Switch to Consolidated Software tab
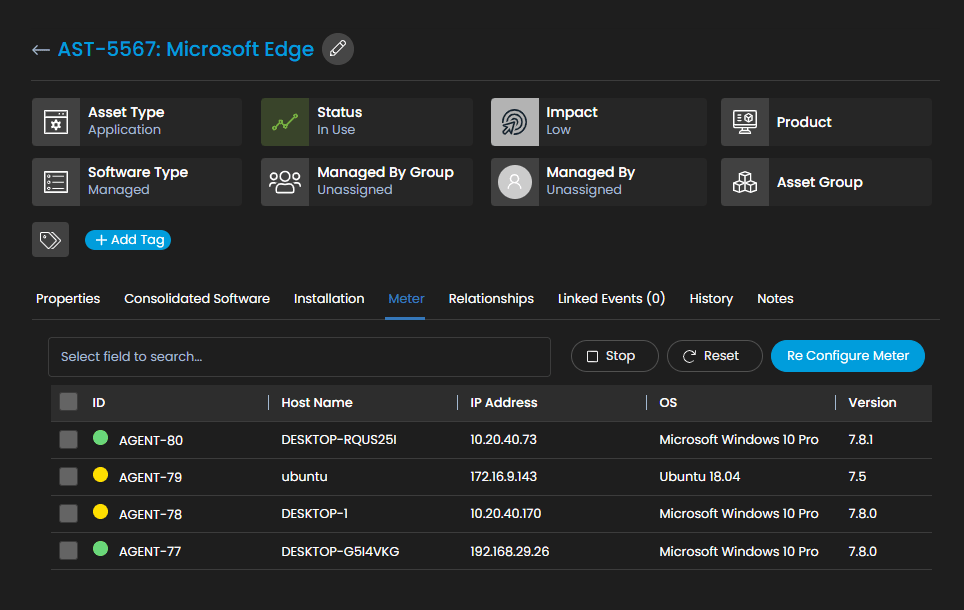Screen dimensions: 964x610 click(197, 299)
